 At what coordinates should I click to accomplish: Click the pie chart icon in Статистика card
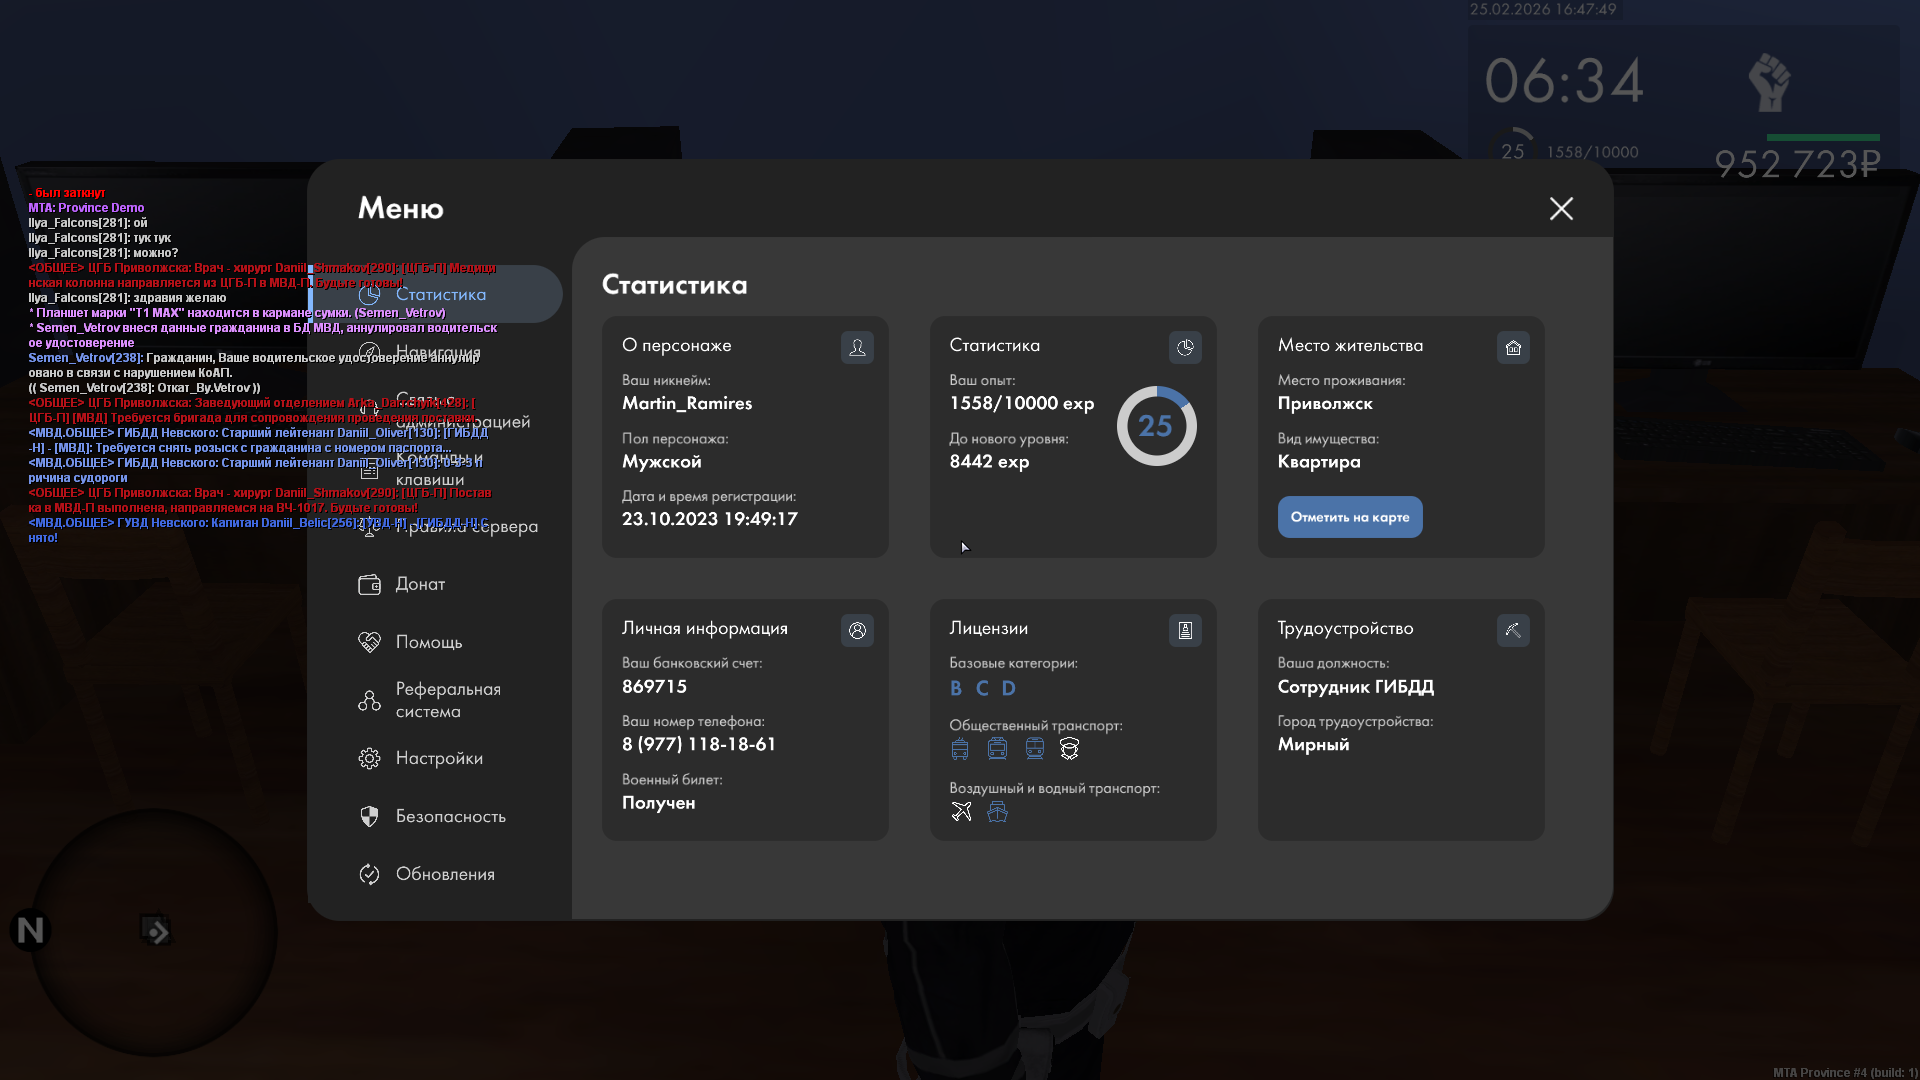[x=1185, y=347]
